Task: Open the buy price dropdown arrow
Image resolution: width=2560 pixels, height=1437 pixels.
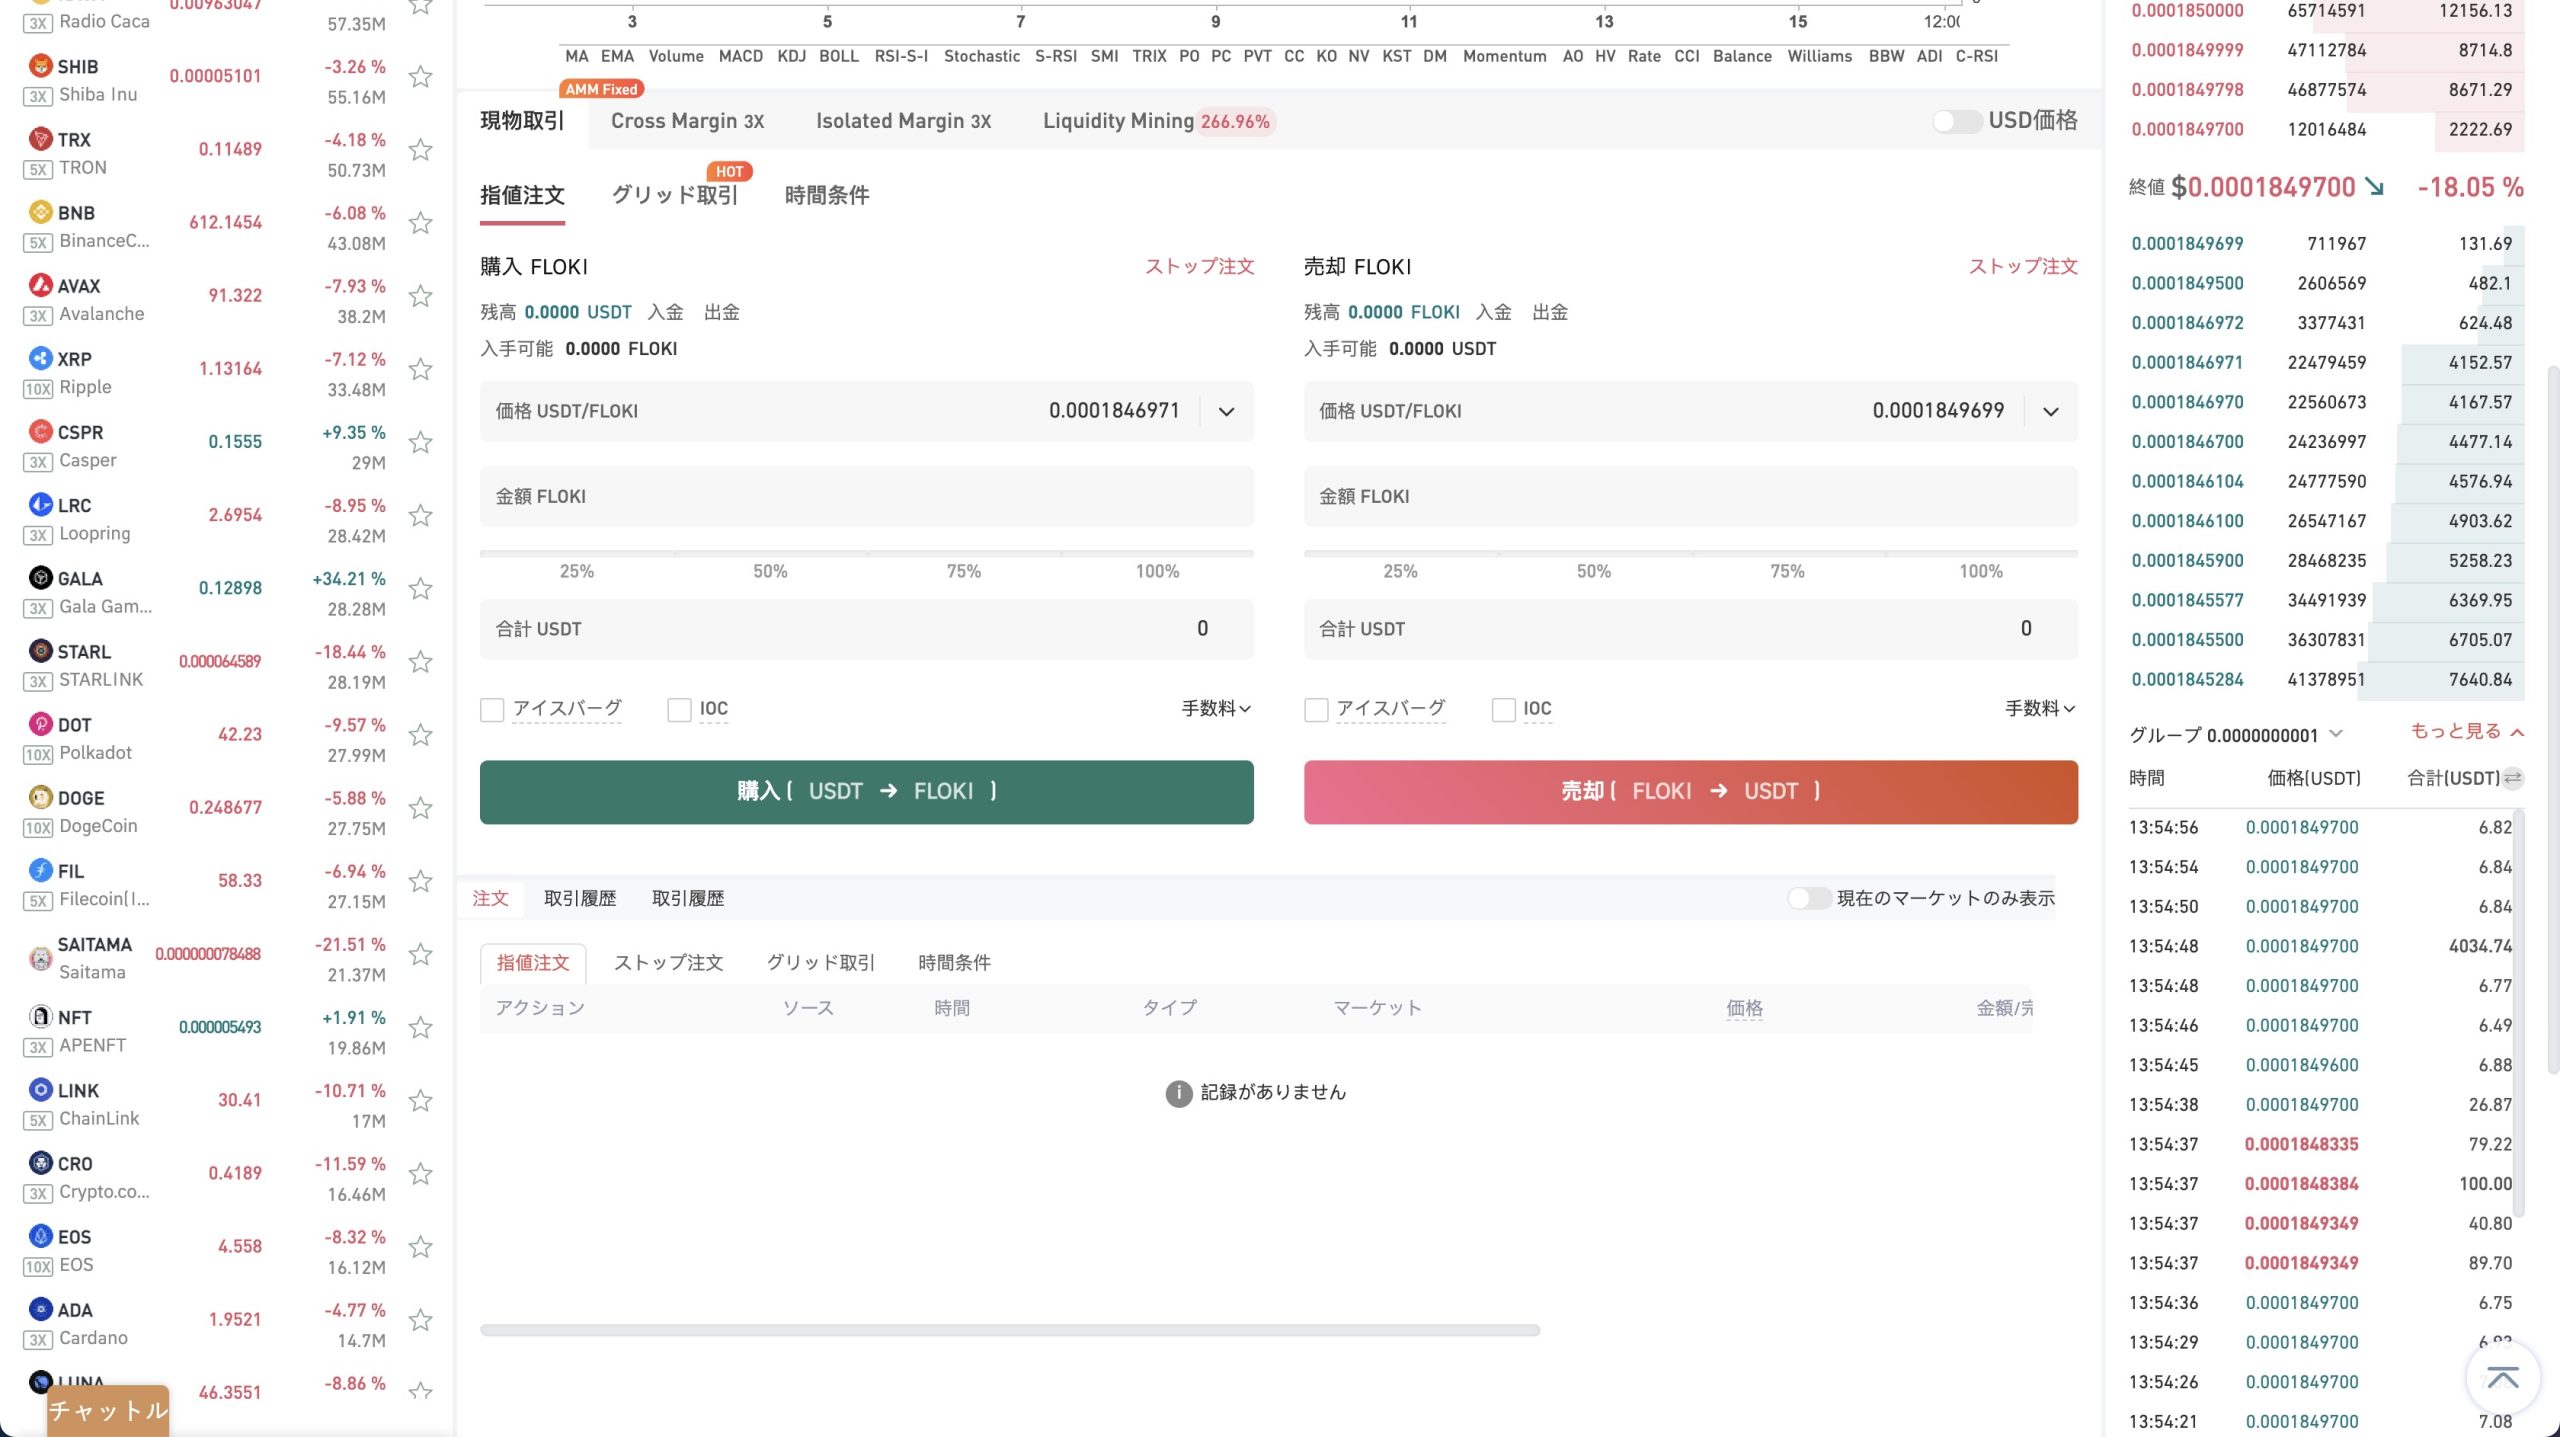Action: (x=1226, y=411)
